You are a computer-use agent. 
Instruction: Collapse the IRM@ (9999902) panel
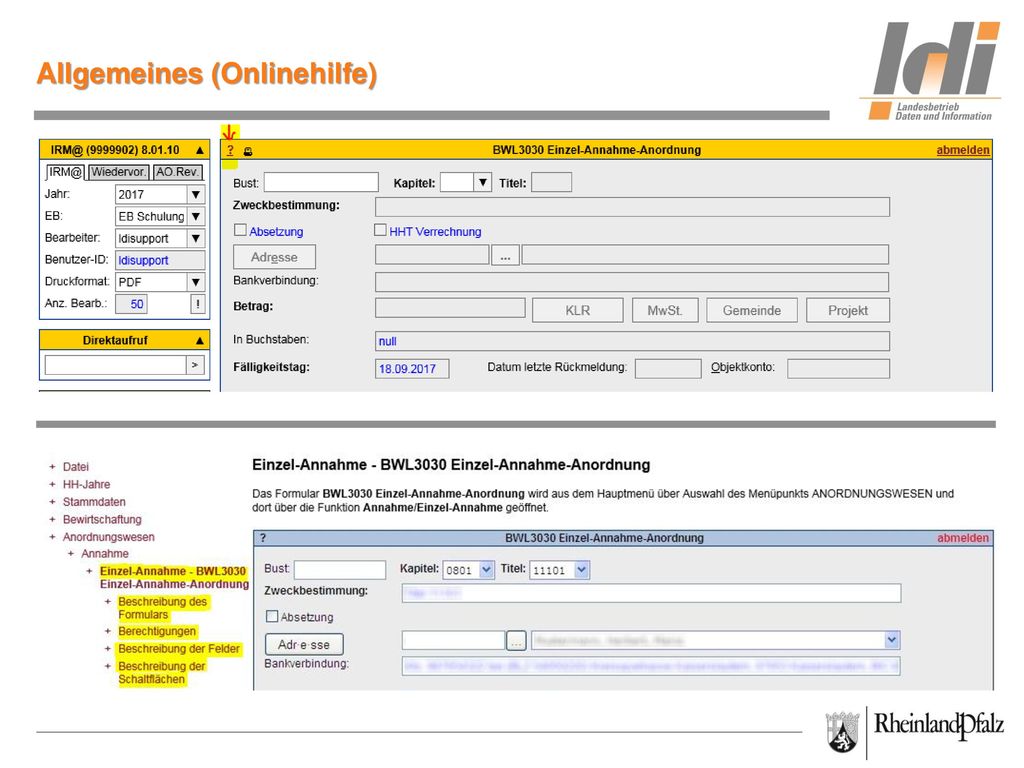click(x=200, y=150)
